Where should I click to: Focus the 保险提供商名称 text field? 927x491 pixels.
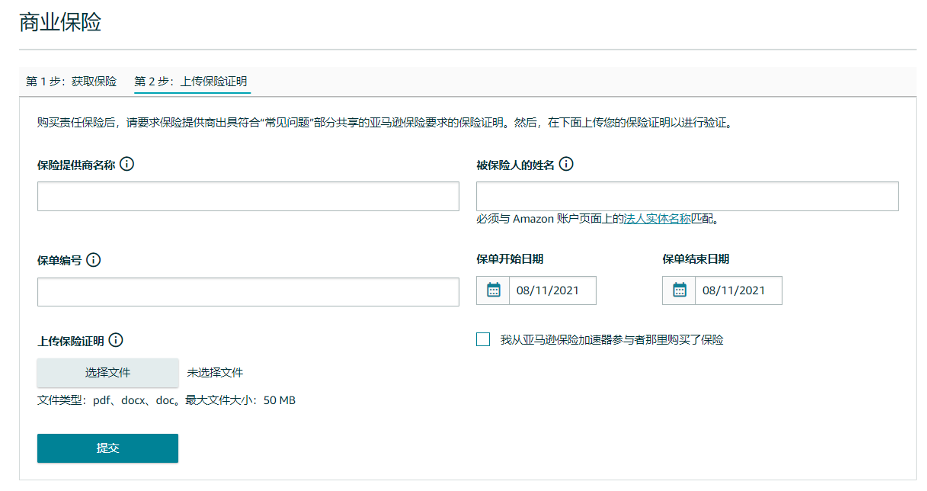[248, 196]
